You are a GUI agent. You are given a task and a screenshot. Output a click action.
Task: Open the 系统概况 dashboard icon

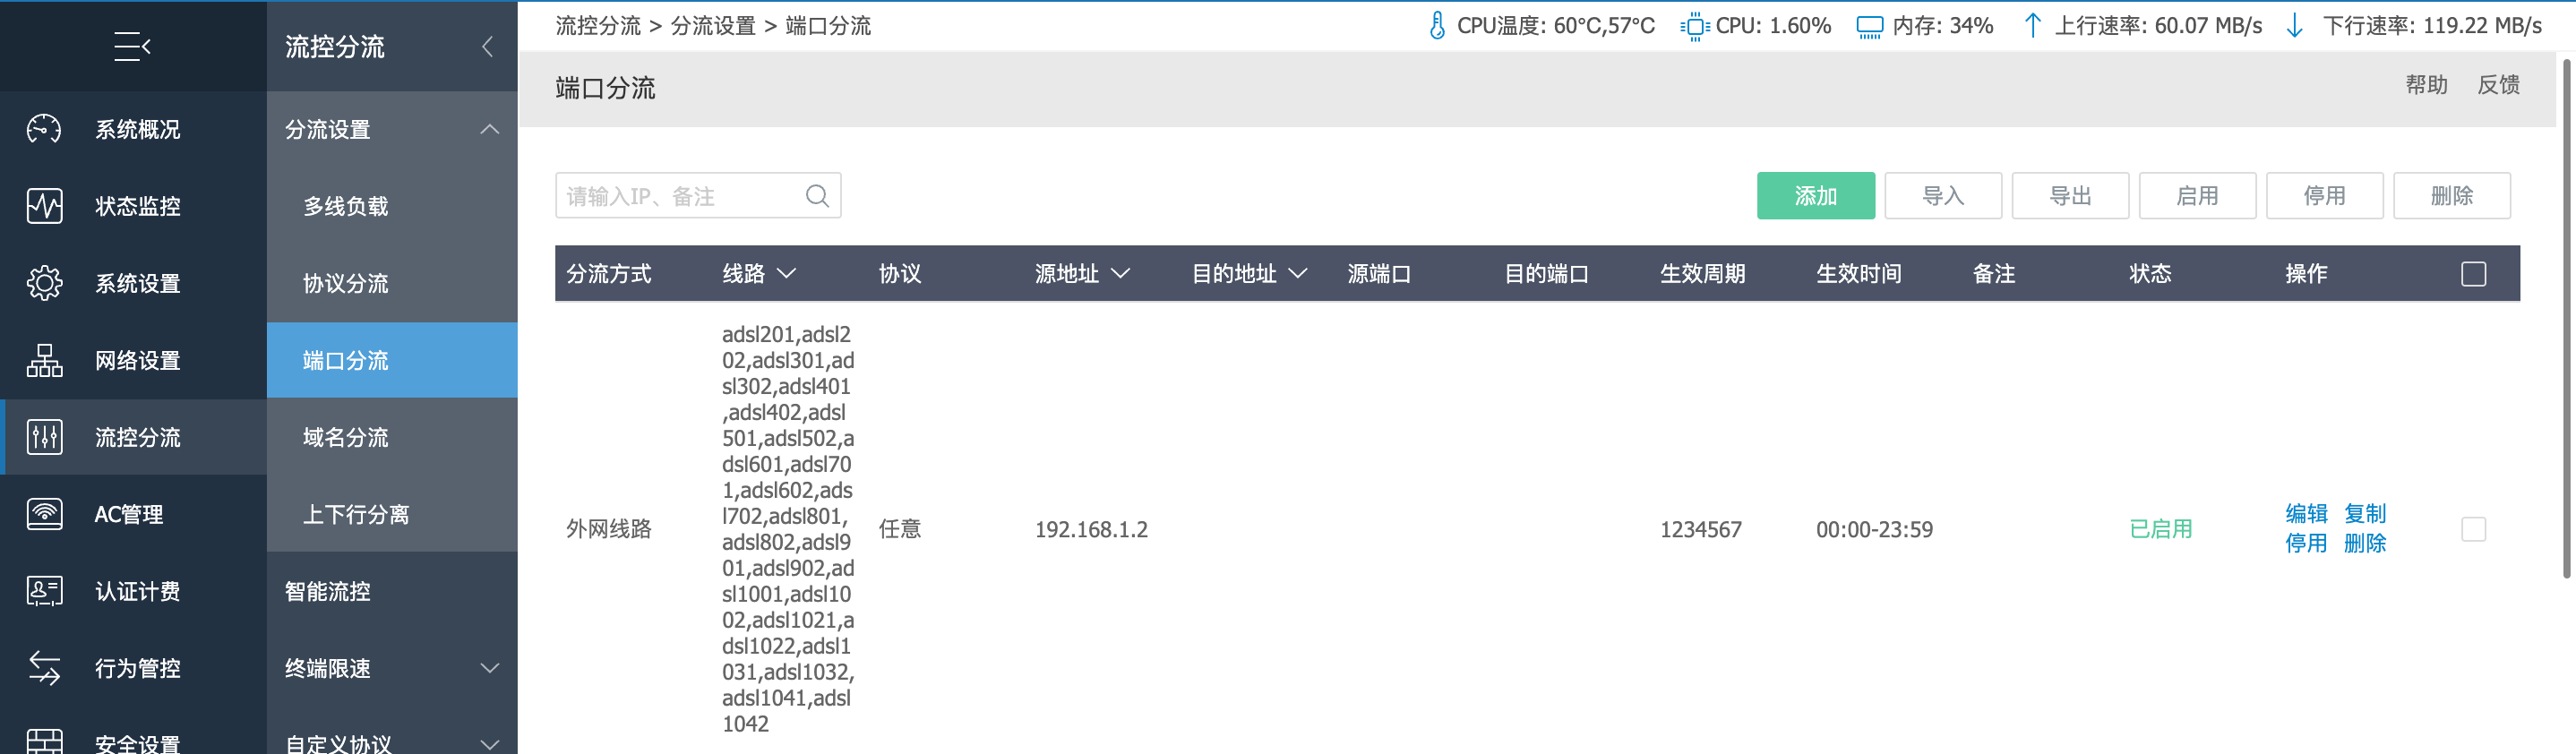pos(44,129)
